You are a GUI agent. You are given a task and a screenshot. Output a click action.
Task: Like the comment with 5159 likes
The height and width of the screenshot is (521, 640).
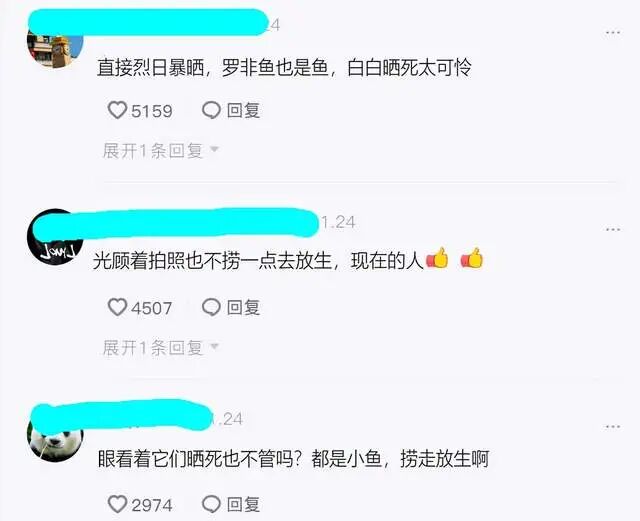(117, 110)
